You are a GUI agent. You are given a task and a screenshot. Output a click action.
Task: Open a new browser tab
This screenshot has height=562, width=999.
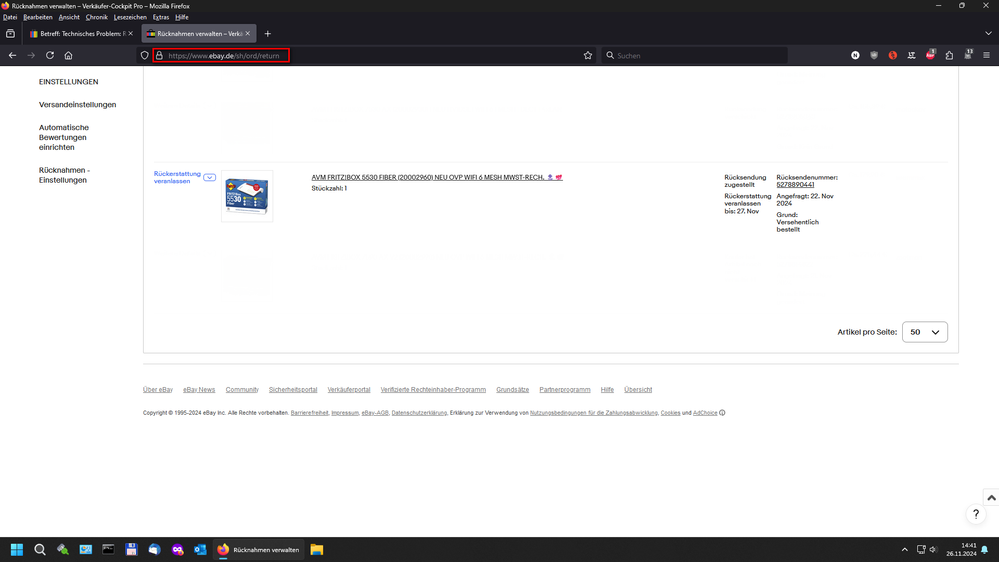pyautogui.click(x=267, y=34)
